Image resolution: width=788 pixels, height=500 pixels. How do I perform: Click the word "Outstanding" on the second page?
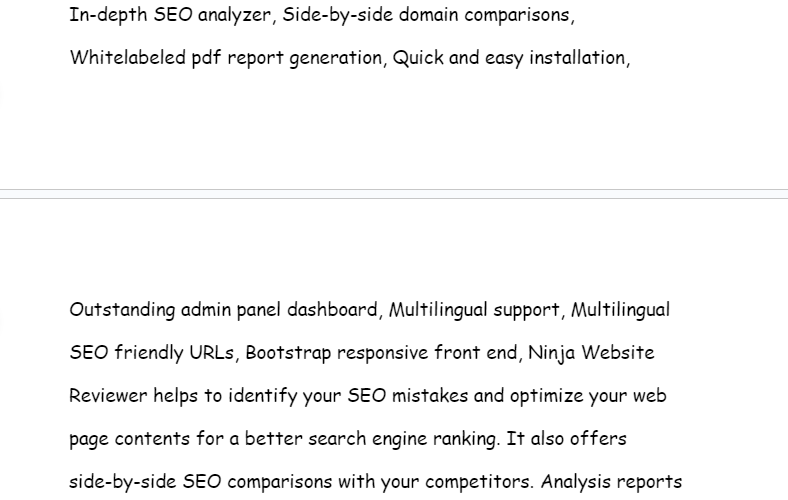tap(122, 310)
